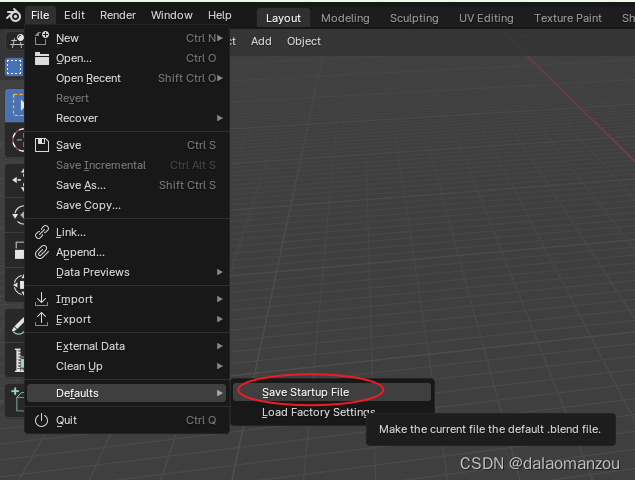The image size is (635, 480).
Task: Expand the Recover submenu
Action: (x=127, y=118)
